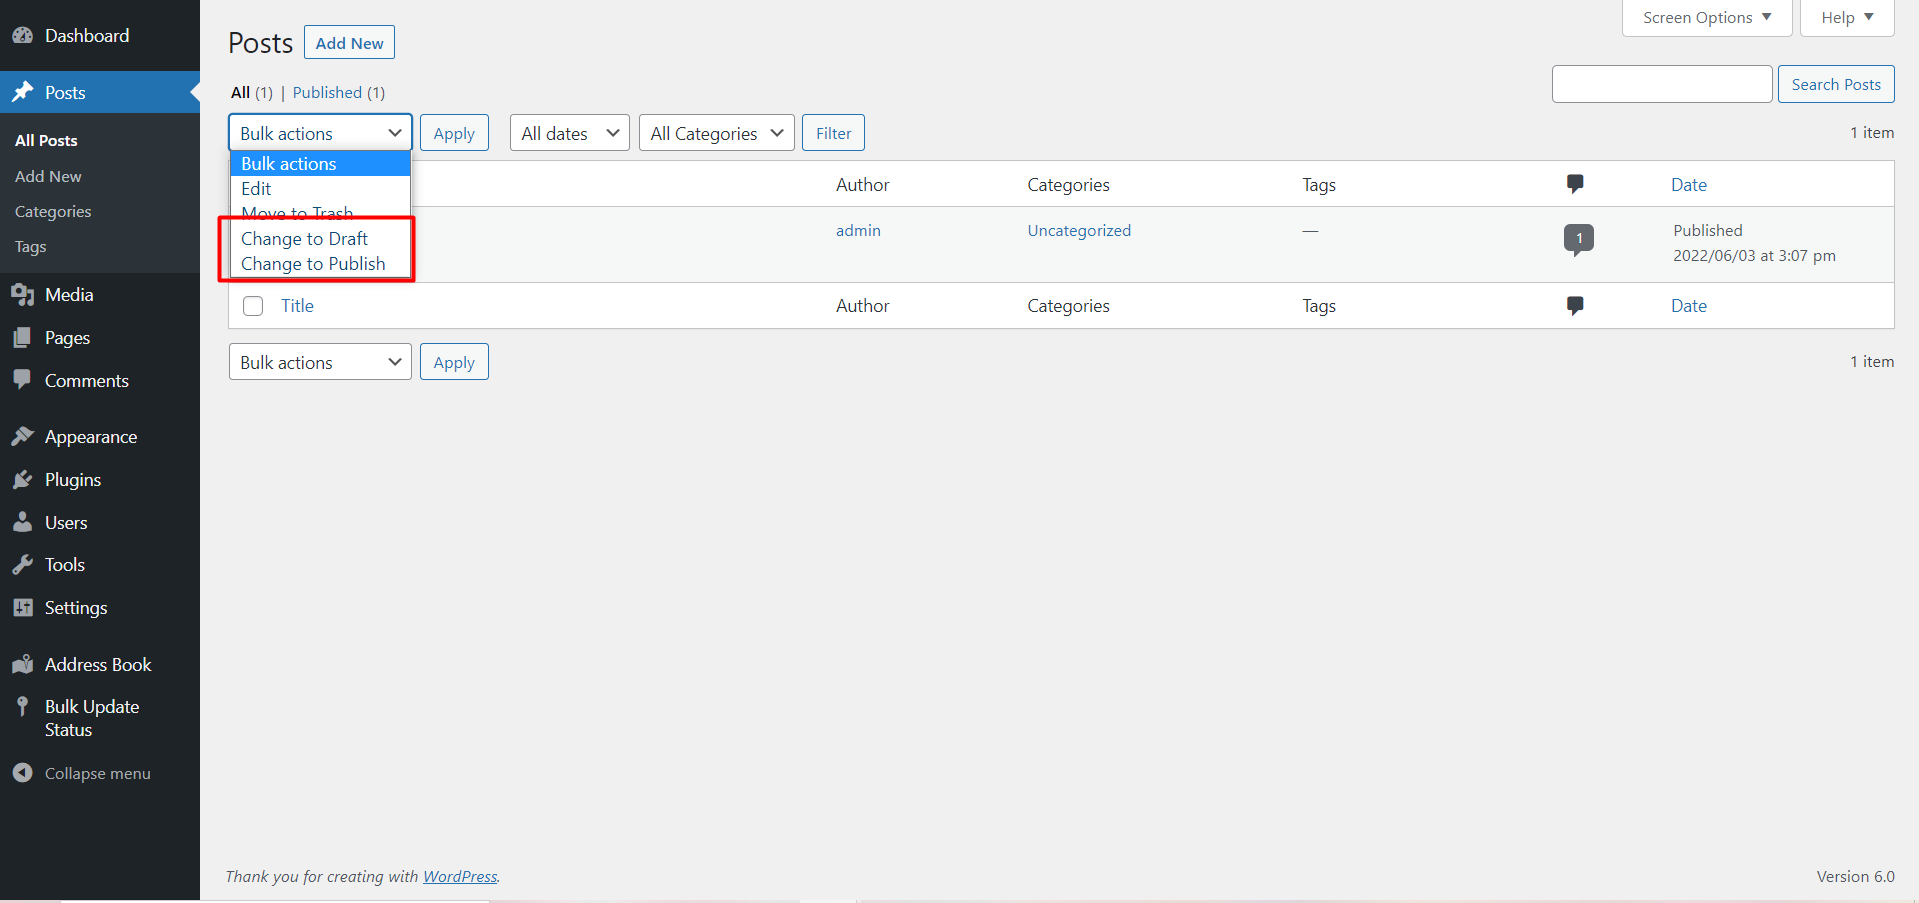The width and height of the screenshot is (1919, 903).
Task: Click the comment count bubble showing 1
Action: pos(1578,239)
